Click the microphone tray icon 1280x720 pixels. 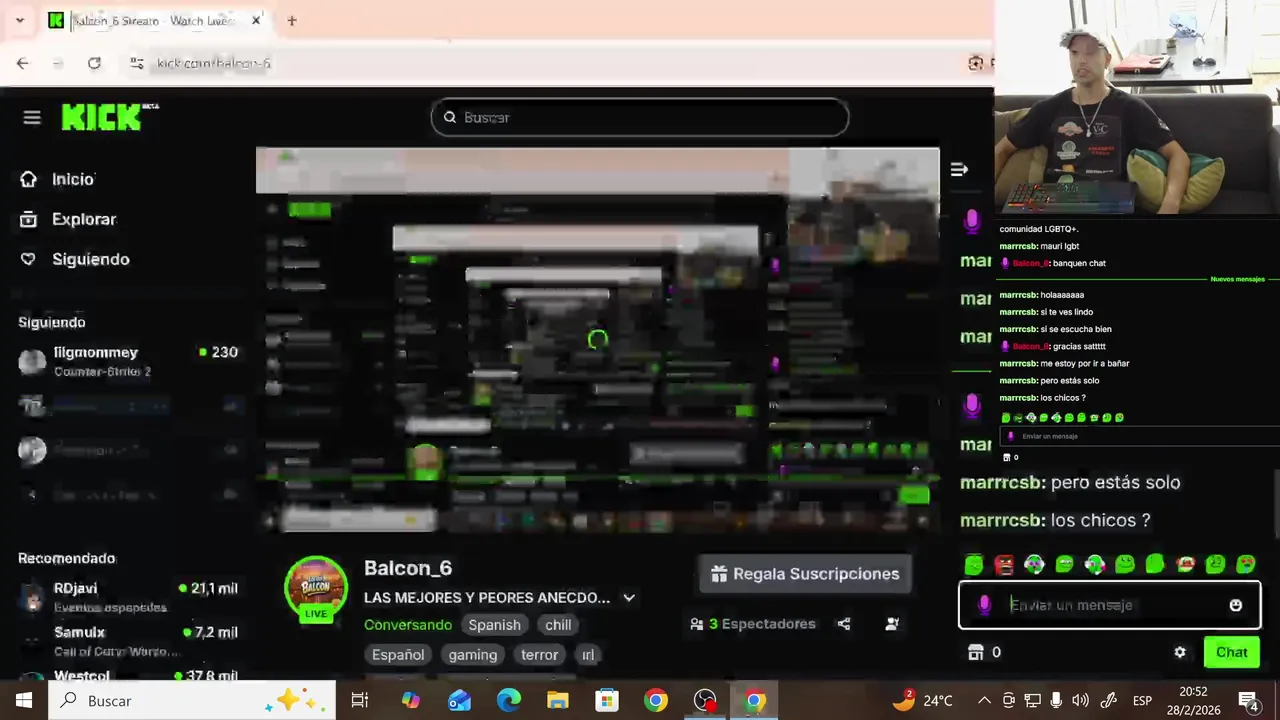[x=1056, y=701]
